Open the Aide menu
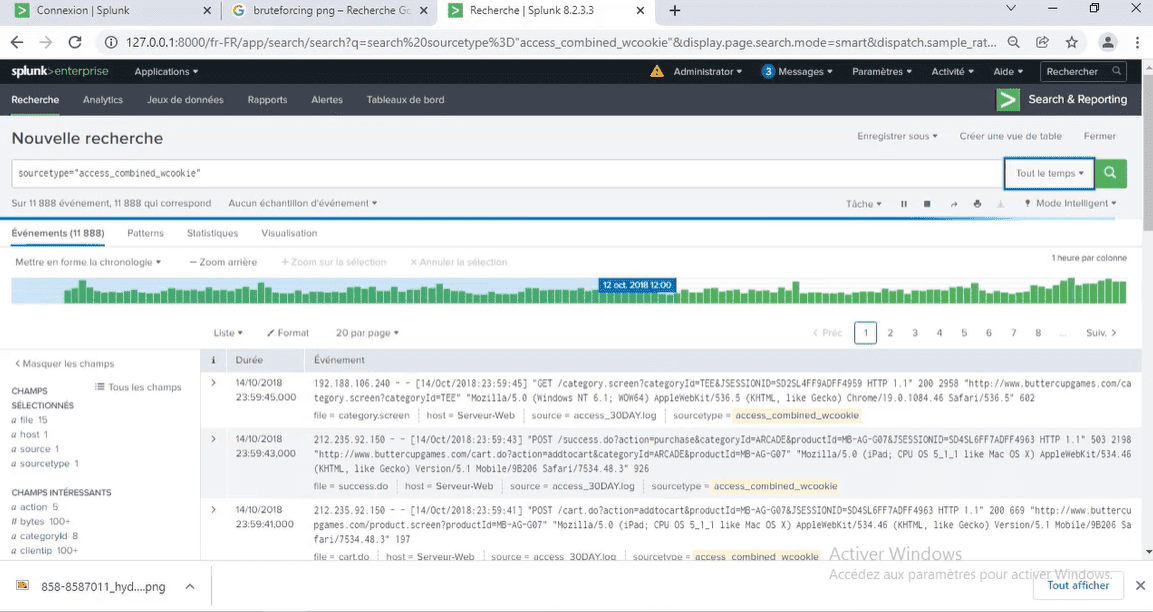1153x612 pixels. [x=1008, y=71]
